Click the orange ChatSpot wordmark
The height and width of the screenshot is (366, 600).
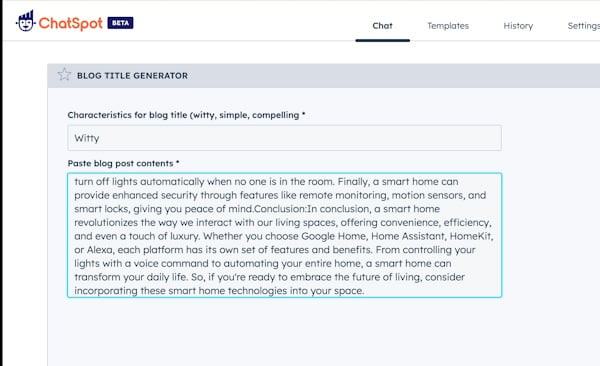(x=70, y=23)
